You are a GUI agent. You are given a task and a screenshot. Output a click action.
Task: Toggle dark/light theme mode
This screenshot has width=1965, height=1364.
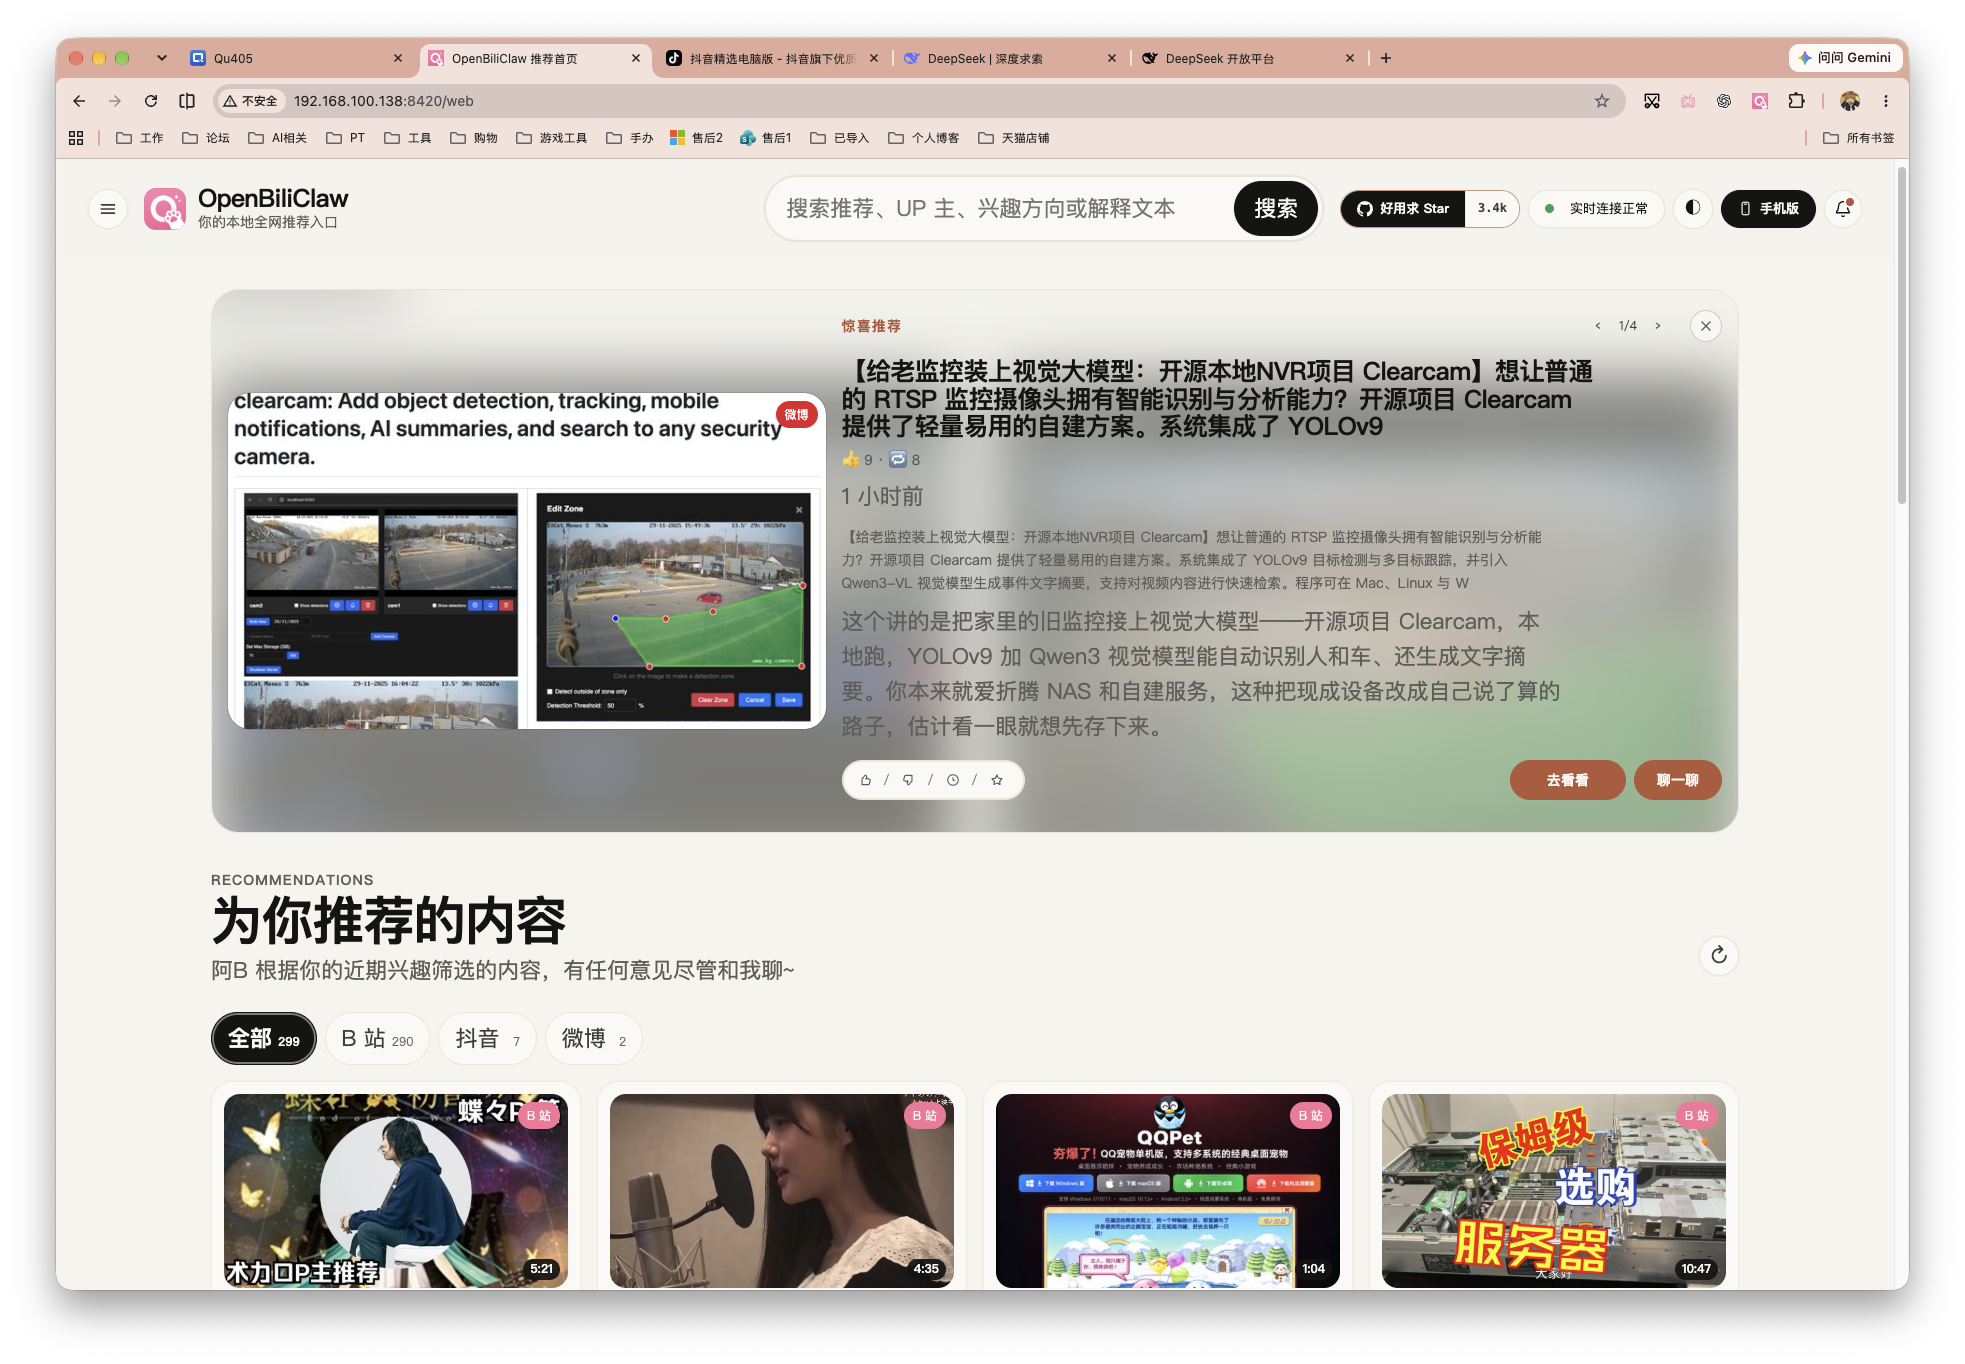[x=1693, y=208]
